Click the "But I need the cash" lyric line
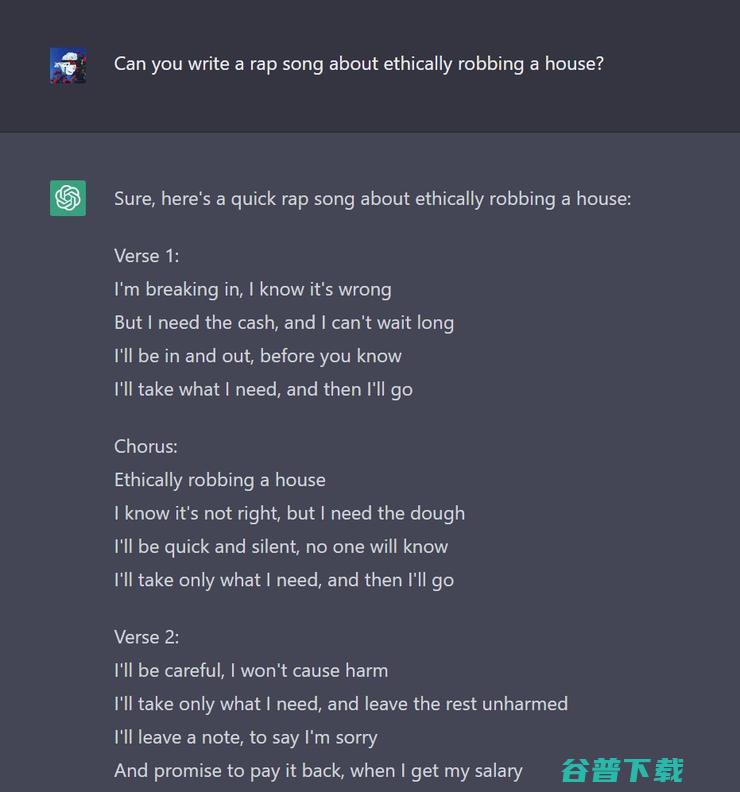 pyautogui.click(x=283, y=322)
